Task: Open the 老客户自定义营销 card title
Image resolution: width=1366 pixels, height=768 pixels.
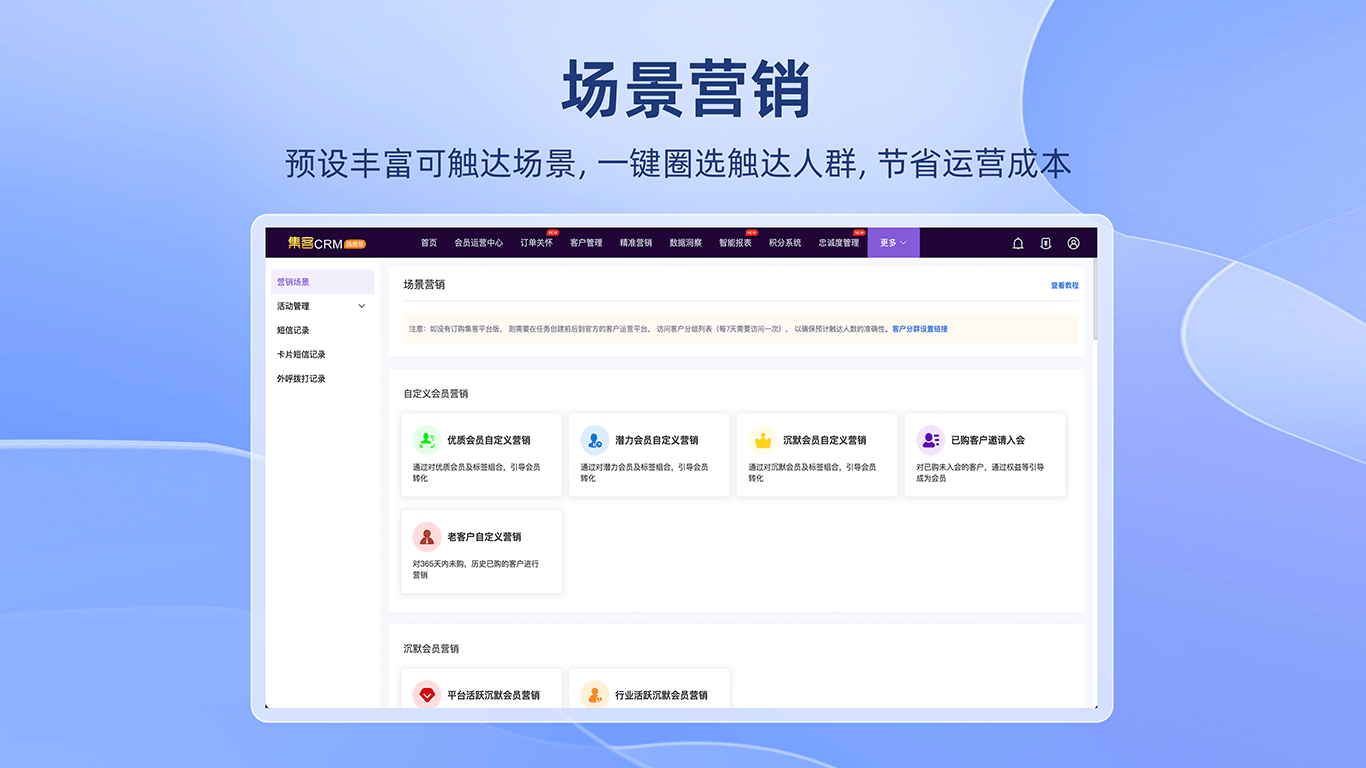Action: point(484,537)
